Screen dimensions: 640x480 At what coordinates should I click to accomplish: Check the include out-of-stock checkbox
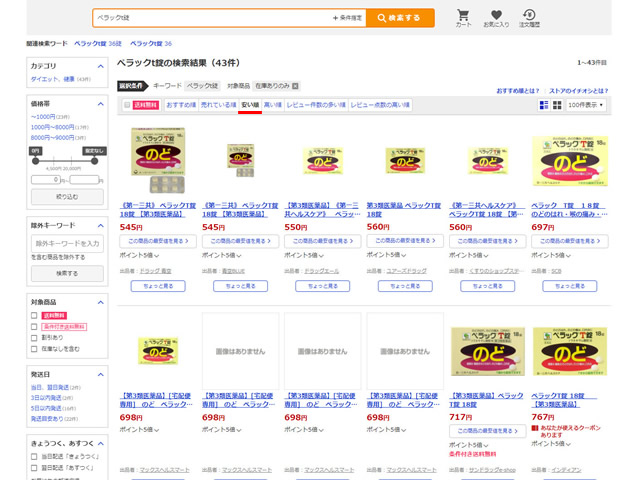(x=34, y=349)
